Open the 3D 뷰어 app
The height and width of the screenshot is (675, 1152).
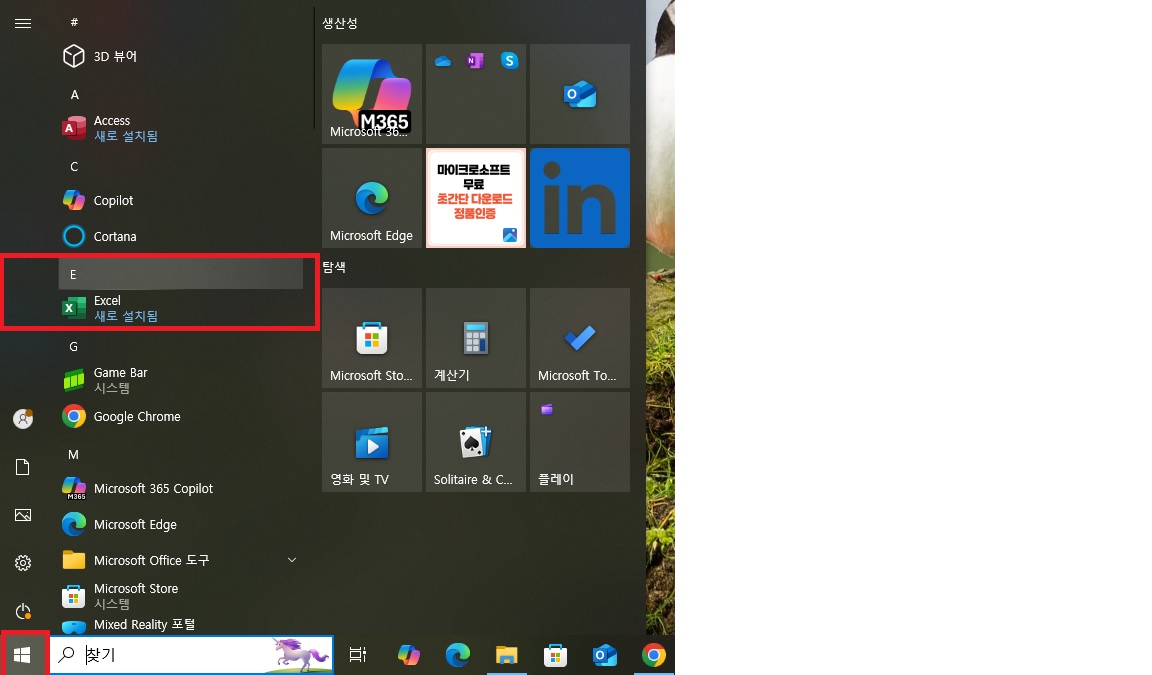pyautogui.click(x=181, y=57)
